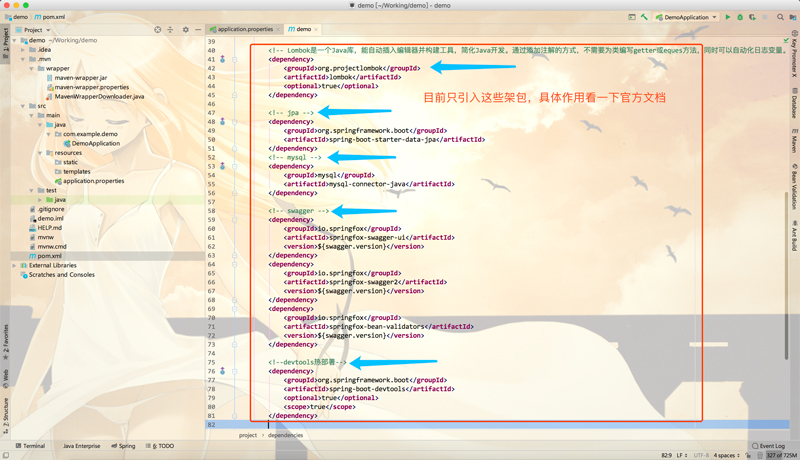Expand the .idea folder arrow
The image size is (800, 460).
(23, 49)
